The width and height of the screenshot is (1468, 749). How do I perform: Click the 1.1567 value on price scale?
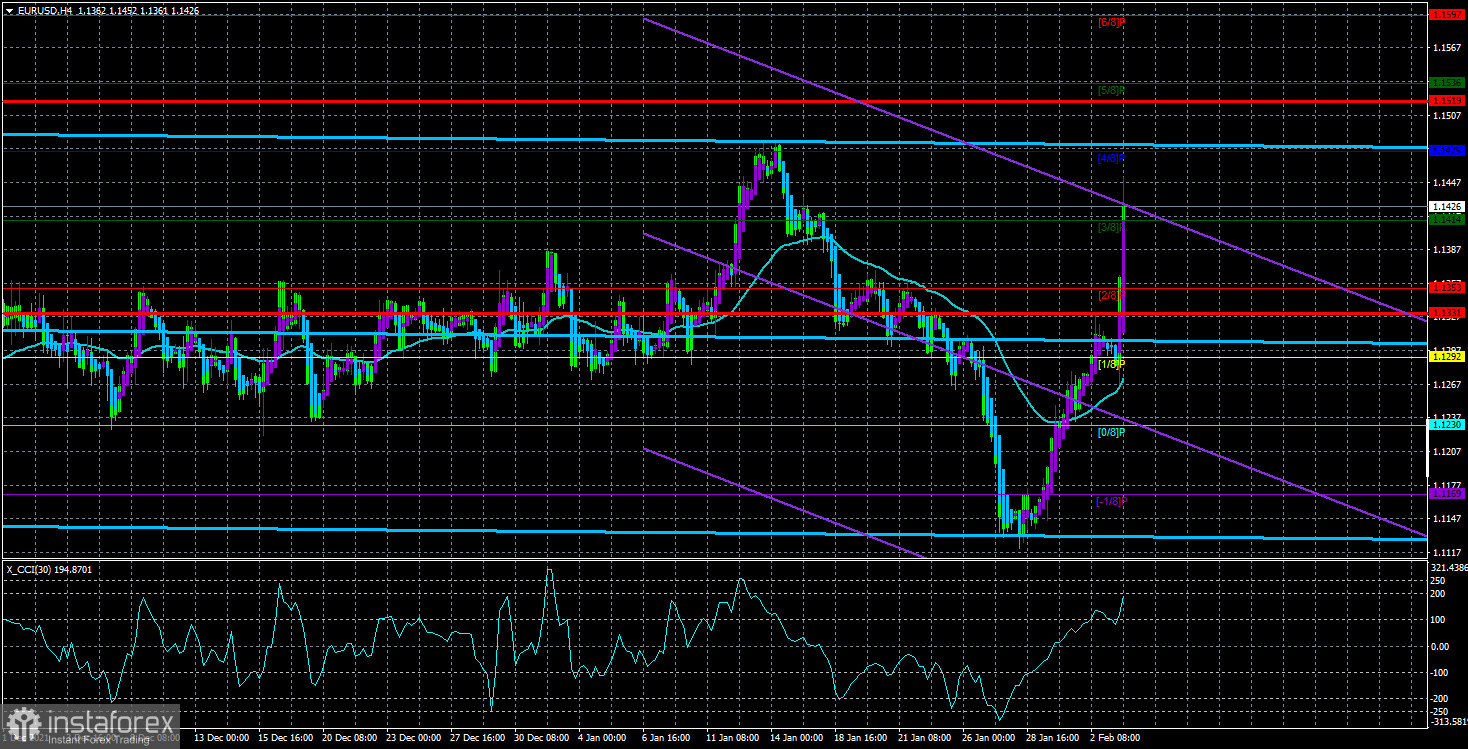click(1447, 48)
